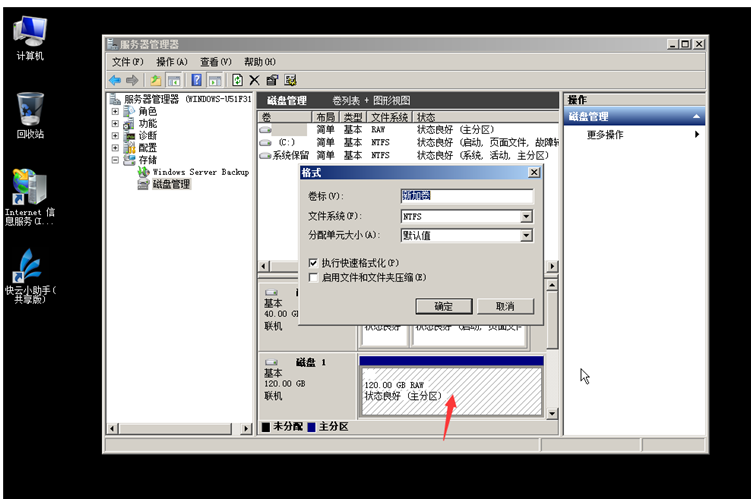Click the volume label (卷标) text field
The width and height of the screenshot is (751, 499).
(465, 196)
